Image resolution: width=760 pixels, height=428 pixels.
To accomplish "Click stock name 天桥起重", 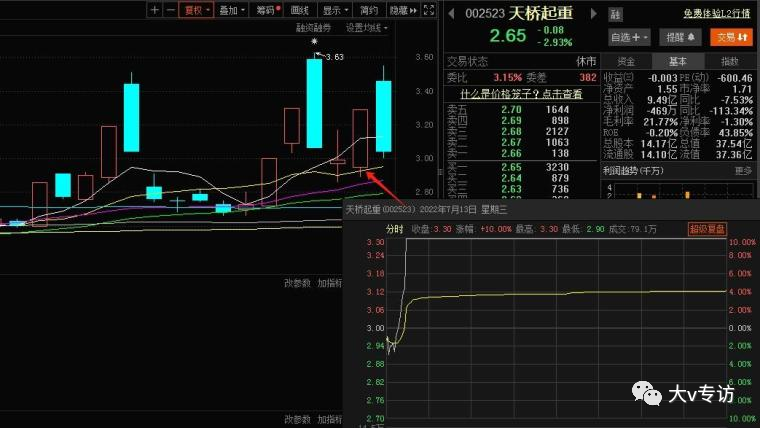I will pyautogui.click(x=540, y=13).
